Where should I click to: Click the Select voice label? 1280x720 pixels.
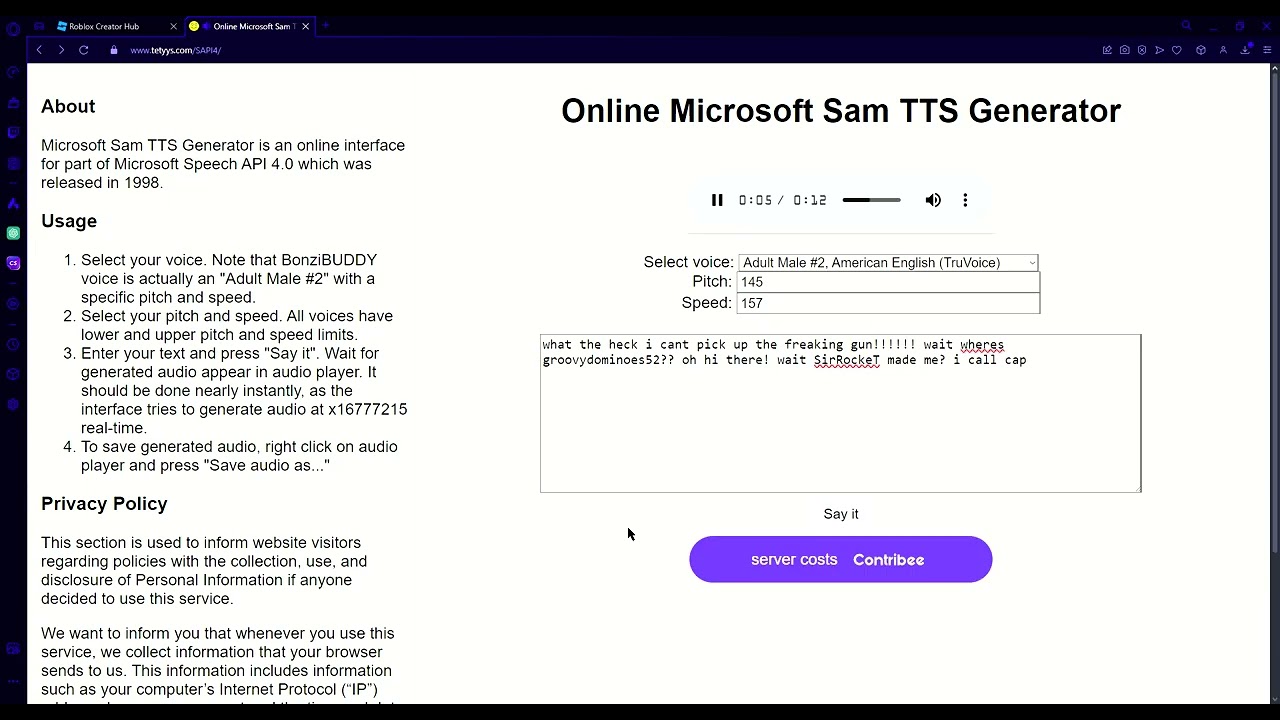[x=688, y=262]
